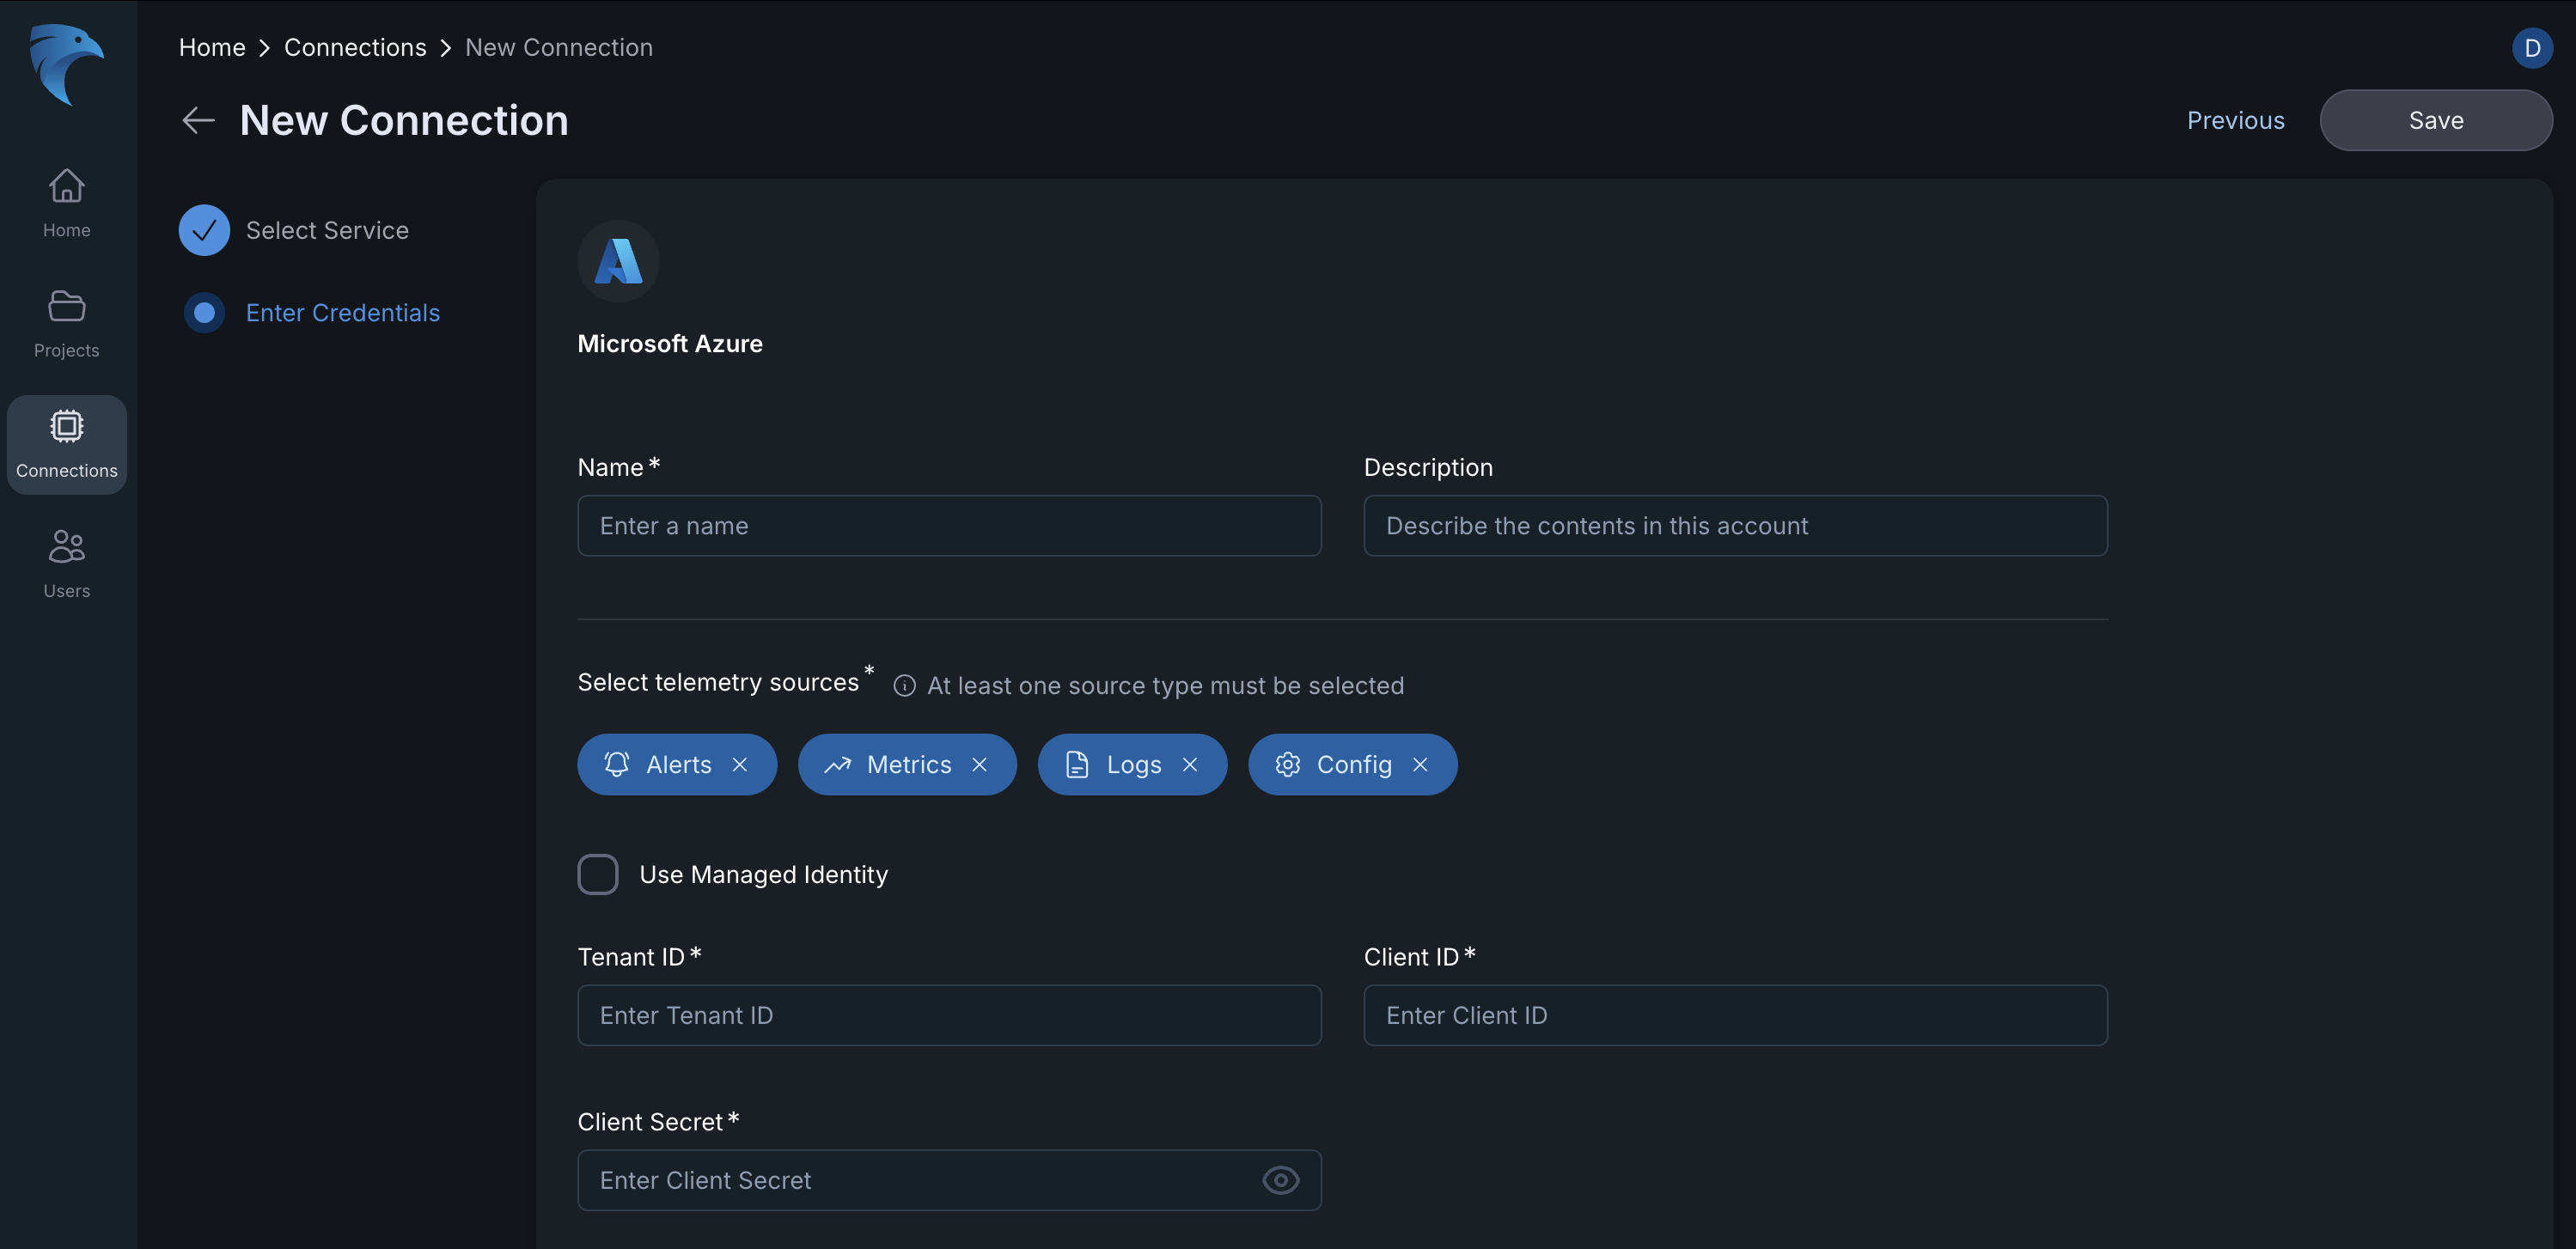Go back using the Previous button
Image resolution: width=2576 pixels, height=1249 pixels.
point(2235,120)
